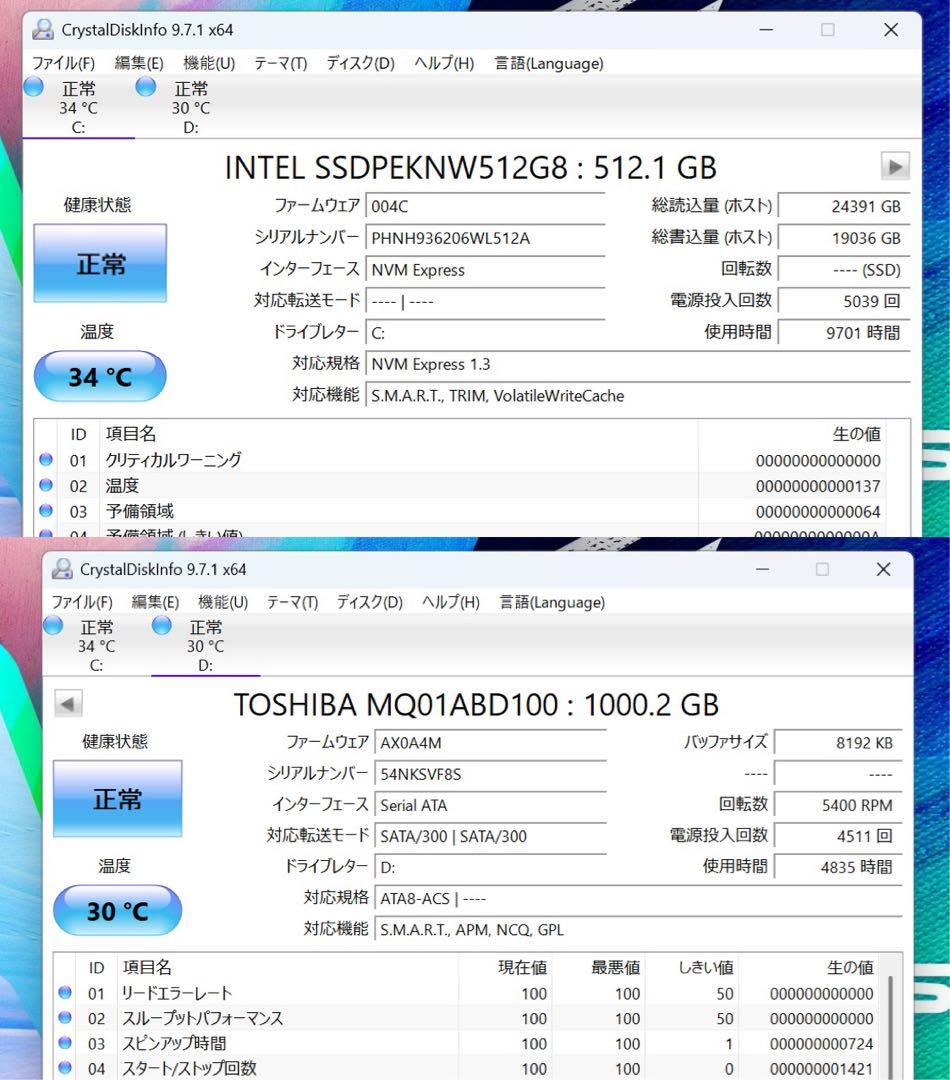Screen dimensions: 950x1080
Task: Click 正常 health status button for TOSHIBA disk
Action: click(x=118, y=799)
